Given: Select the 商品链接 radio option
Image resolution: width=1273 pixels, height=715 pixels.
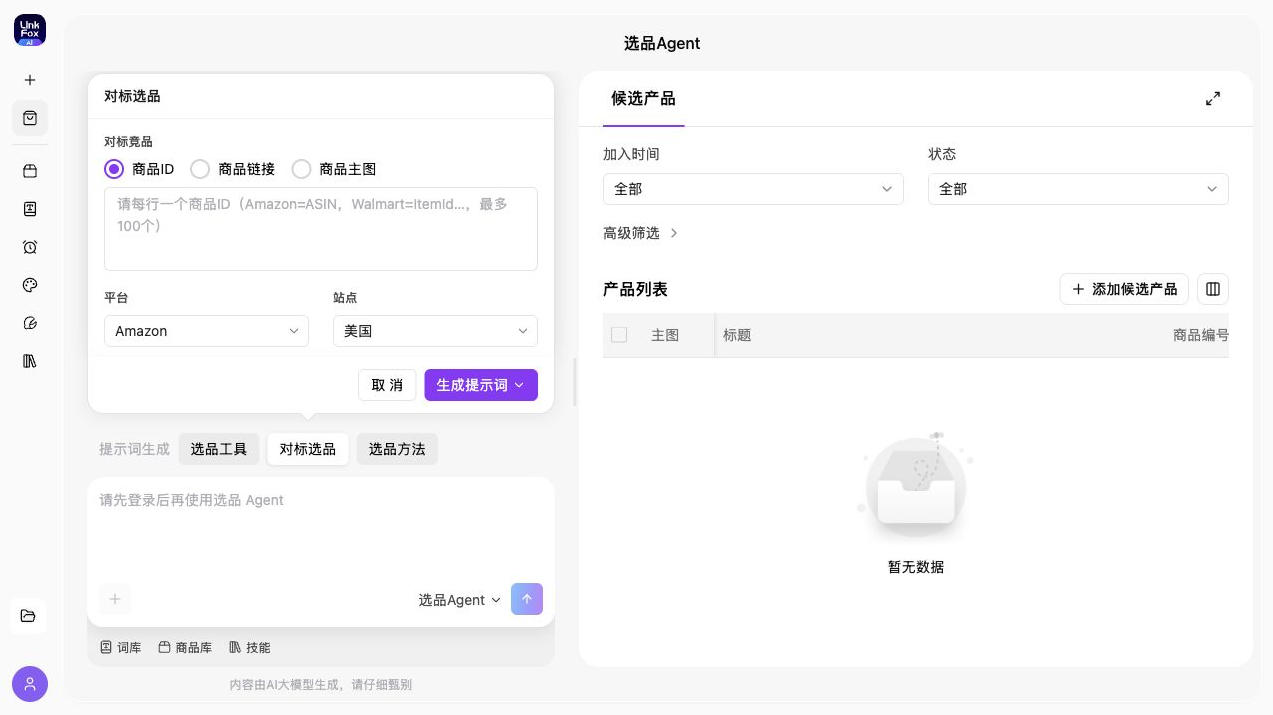Looking at the screenshot, I should pyautogui.click(x=200, y=169).
